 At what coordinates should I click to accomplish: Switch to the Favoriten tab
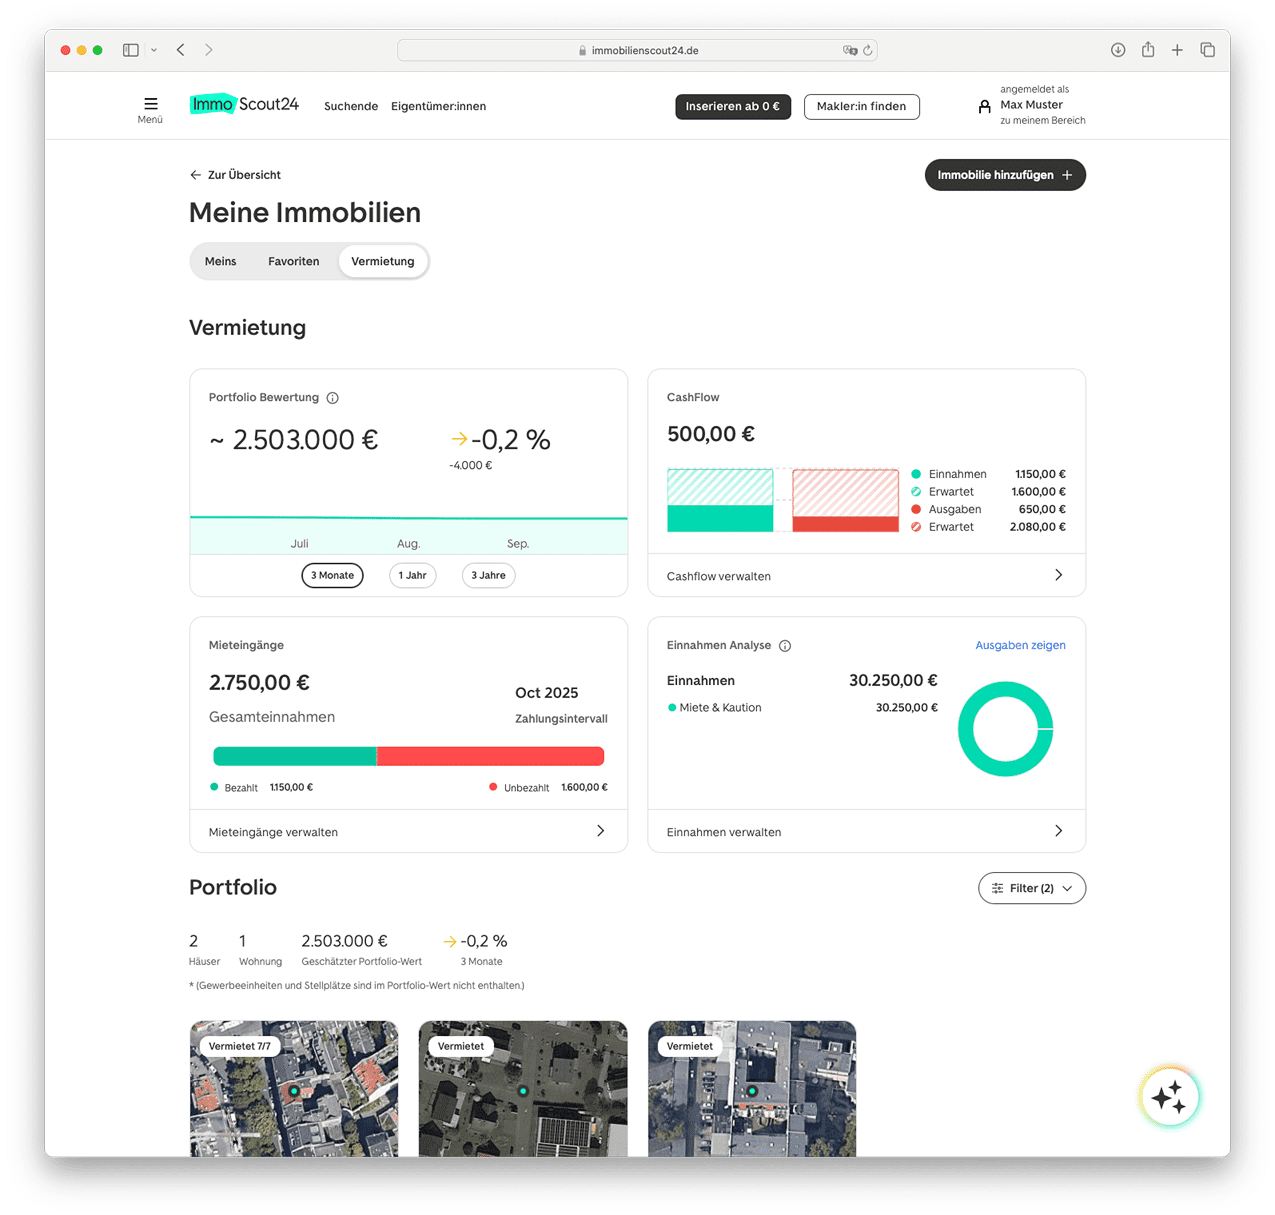coord(293,261)
